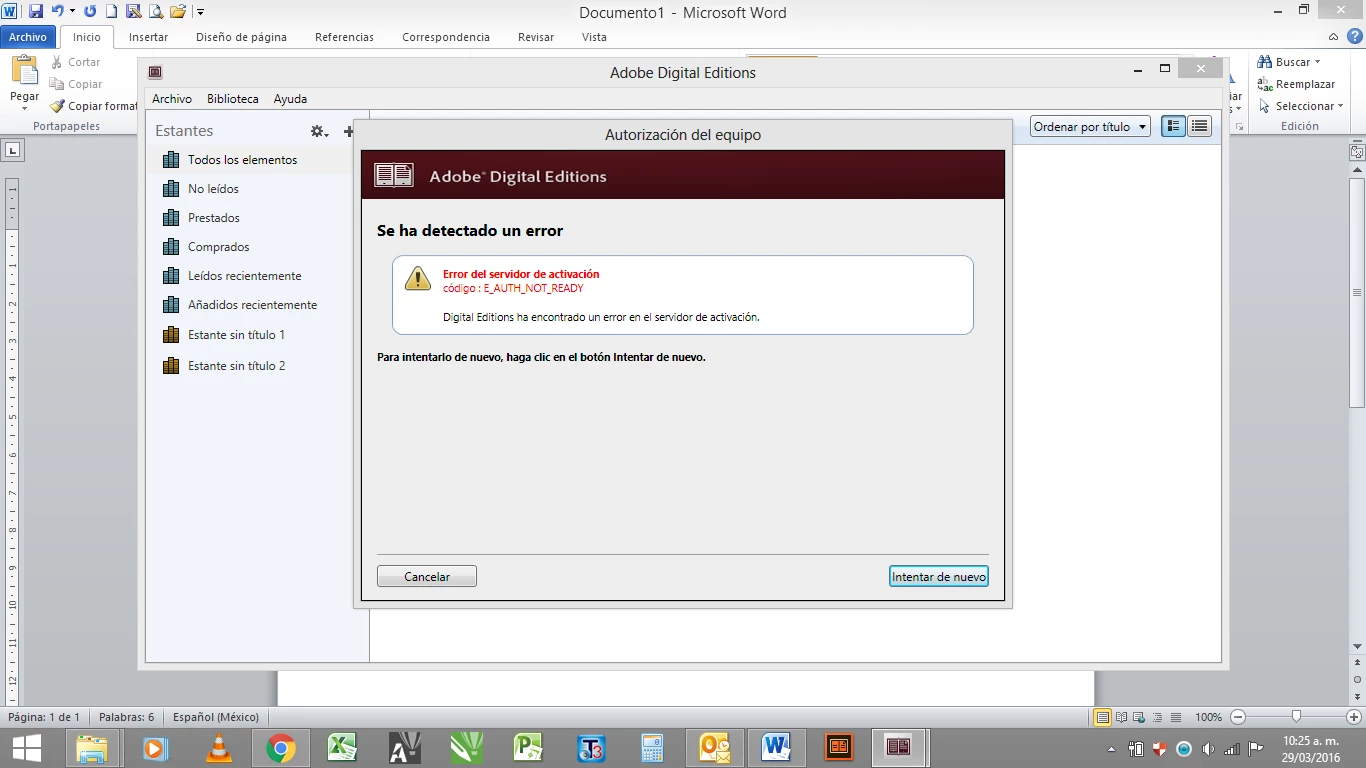Open Outlook from taskbar
1366x768 pixels.
click(x=715, y=748)
